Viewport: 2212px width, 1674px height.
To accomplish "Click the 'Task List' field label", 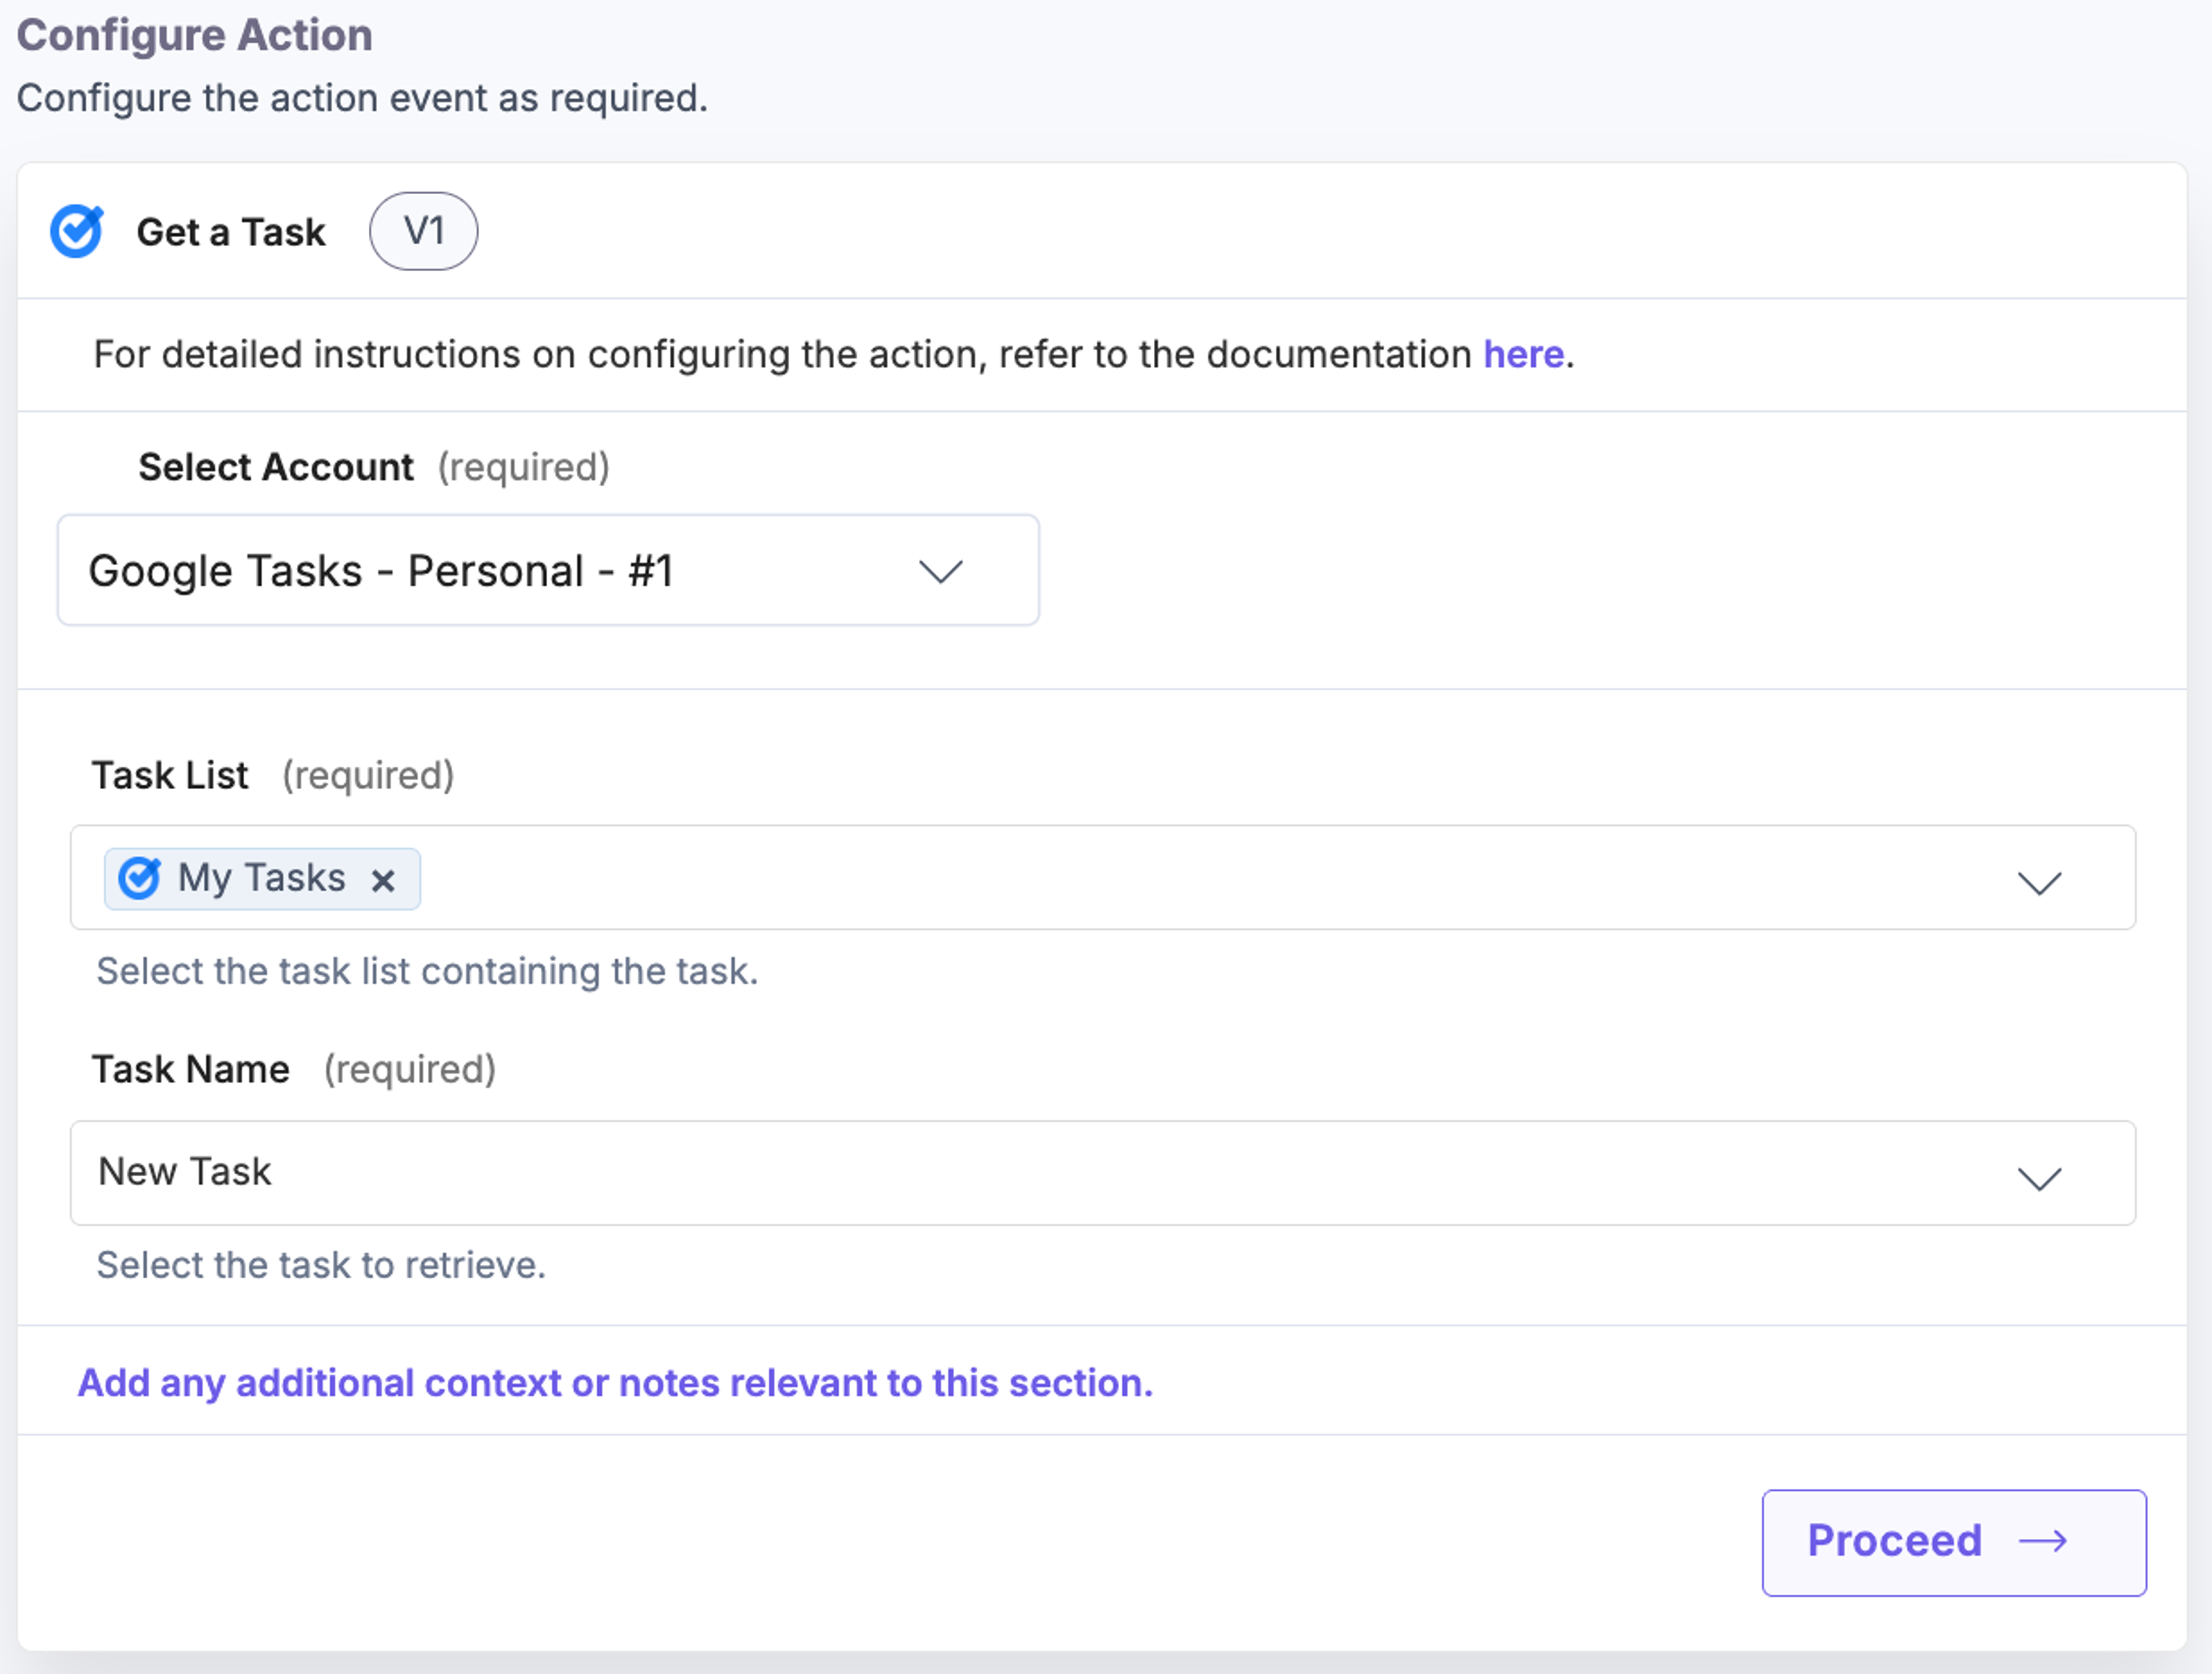I will (170, 775).
